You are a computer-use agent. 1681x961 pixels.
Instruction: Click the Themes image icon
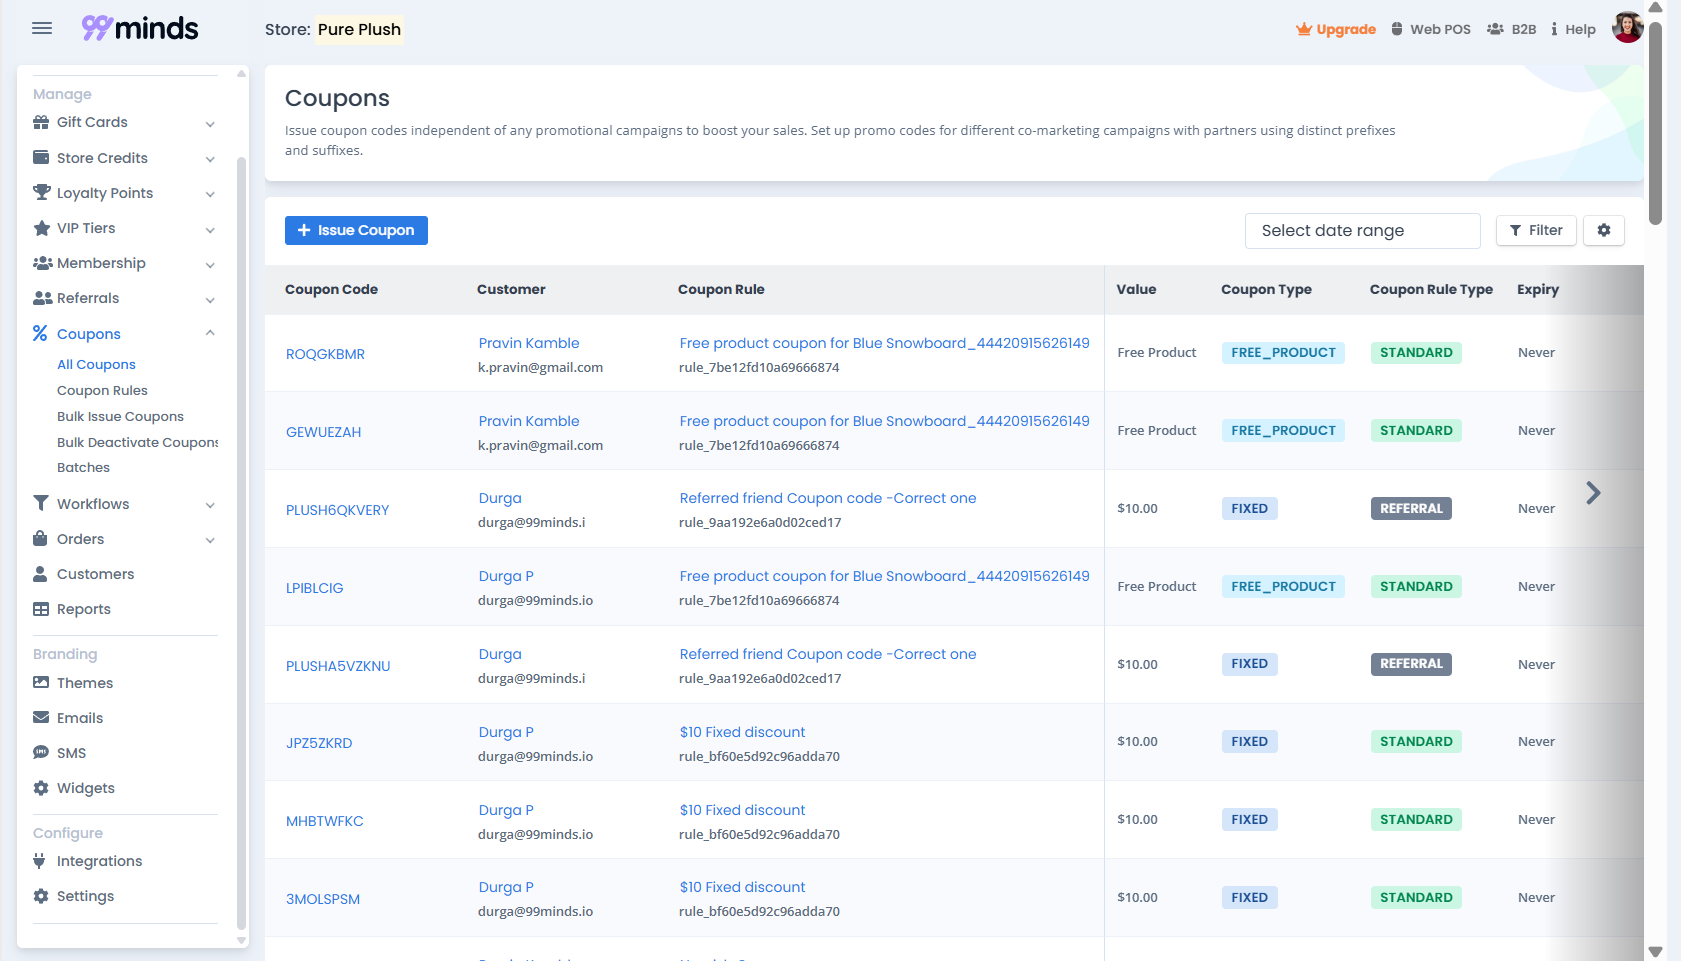pyautogui.click(x=41, y=683)
